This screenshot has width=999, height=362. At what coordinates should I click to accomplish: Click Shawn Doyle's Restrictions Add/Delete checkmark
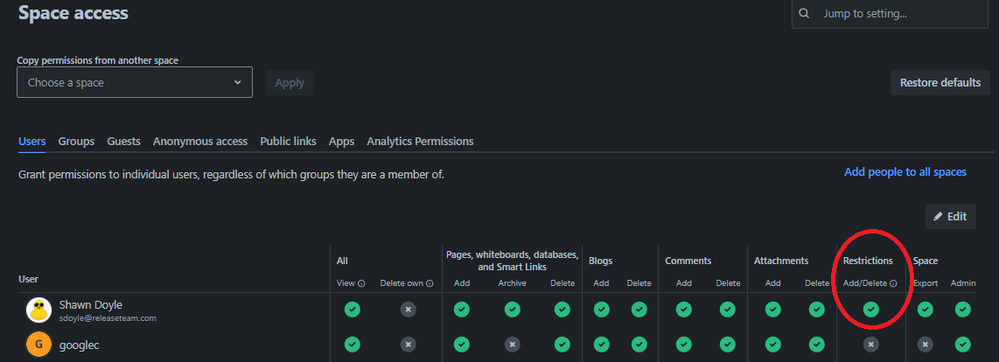[x=870, y=310]
